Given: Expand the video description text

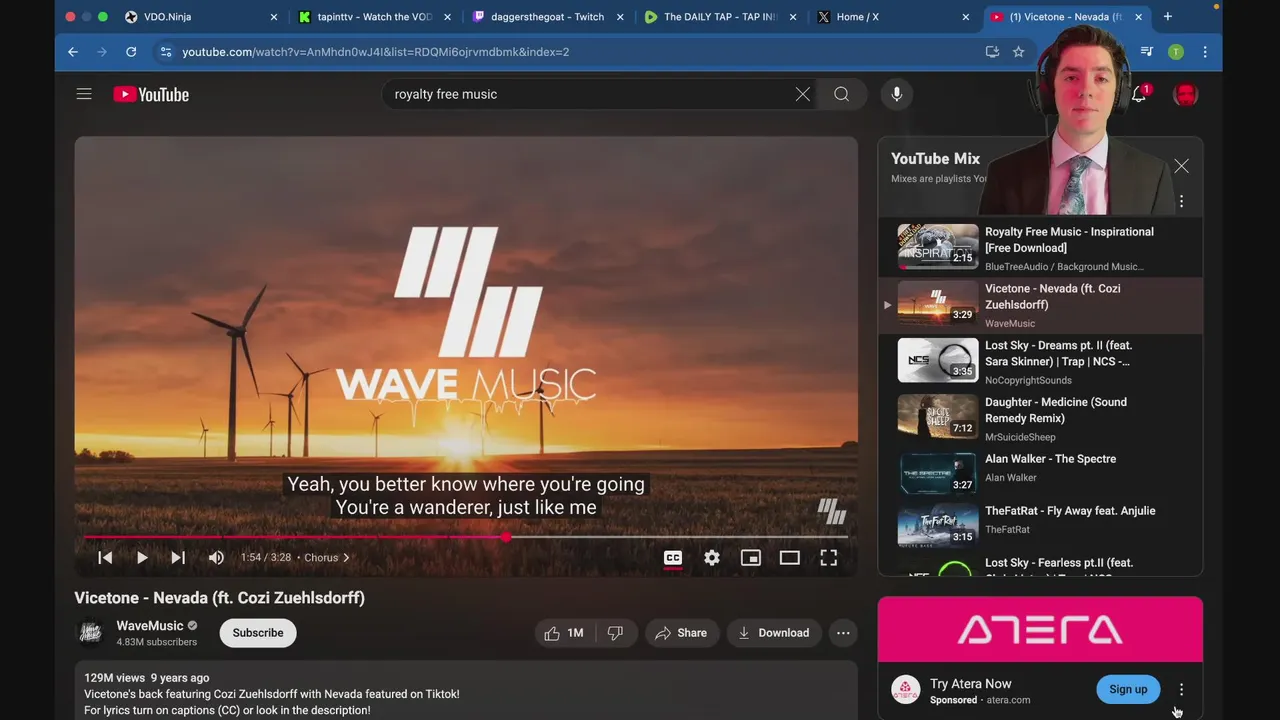Looking at the screenshot, I should pyautogui.click(x=466, y=693).
